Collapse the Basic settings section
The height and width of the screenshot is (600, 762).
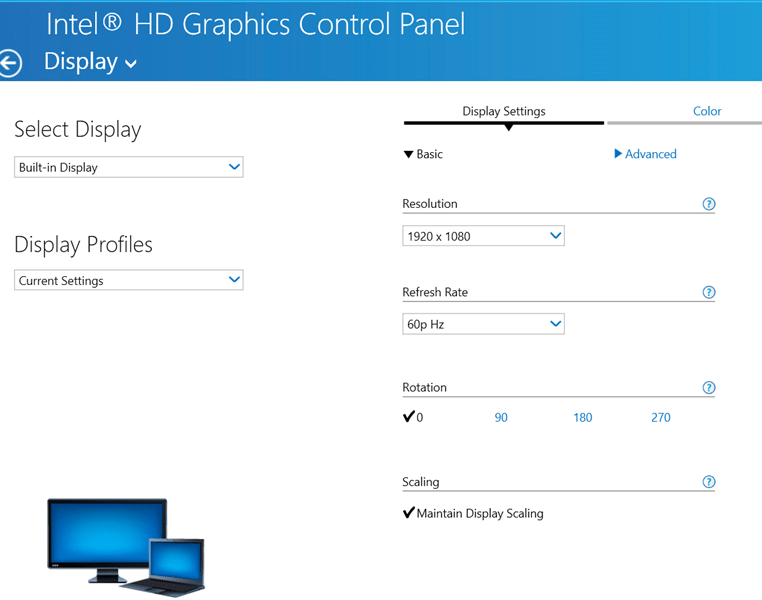point(423,154)
